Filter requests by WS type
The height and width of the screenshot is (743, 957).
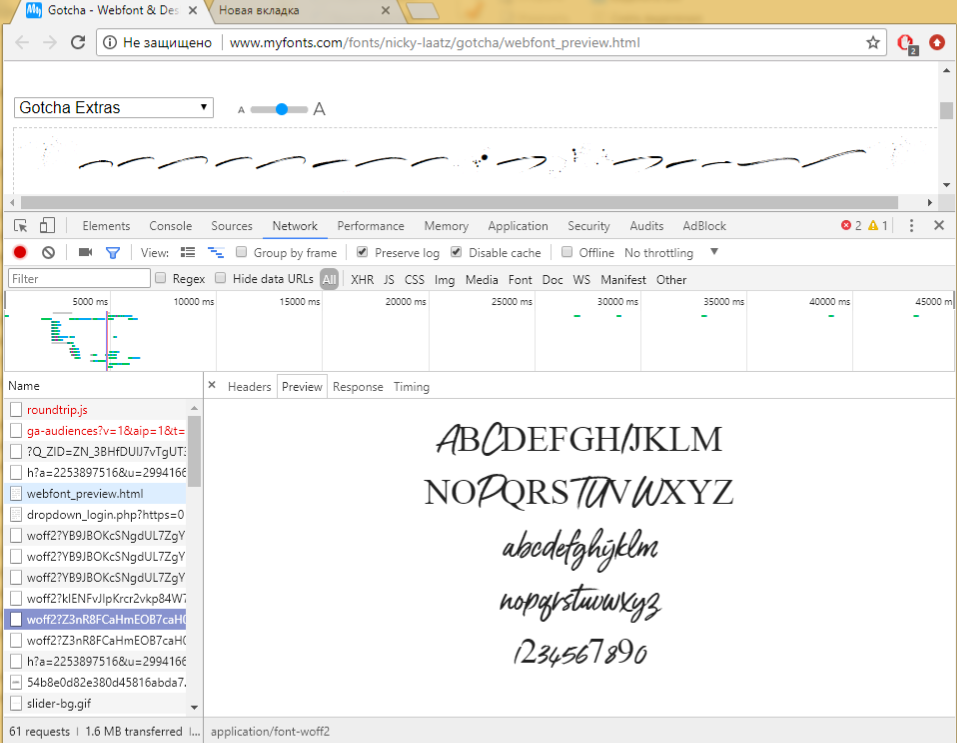pos(581,280)
